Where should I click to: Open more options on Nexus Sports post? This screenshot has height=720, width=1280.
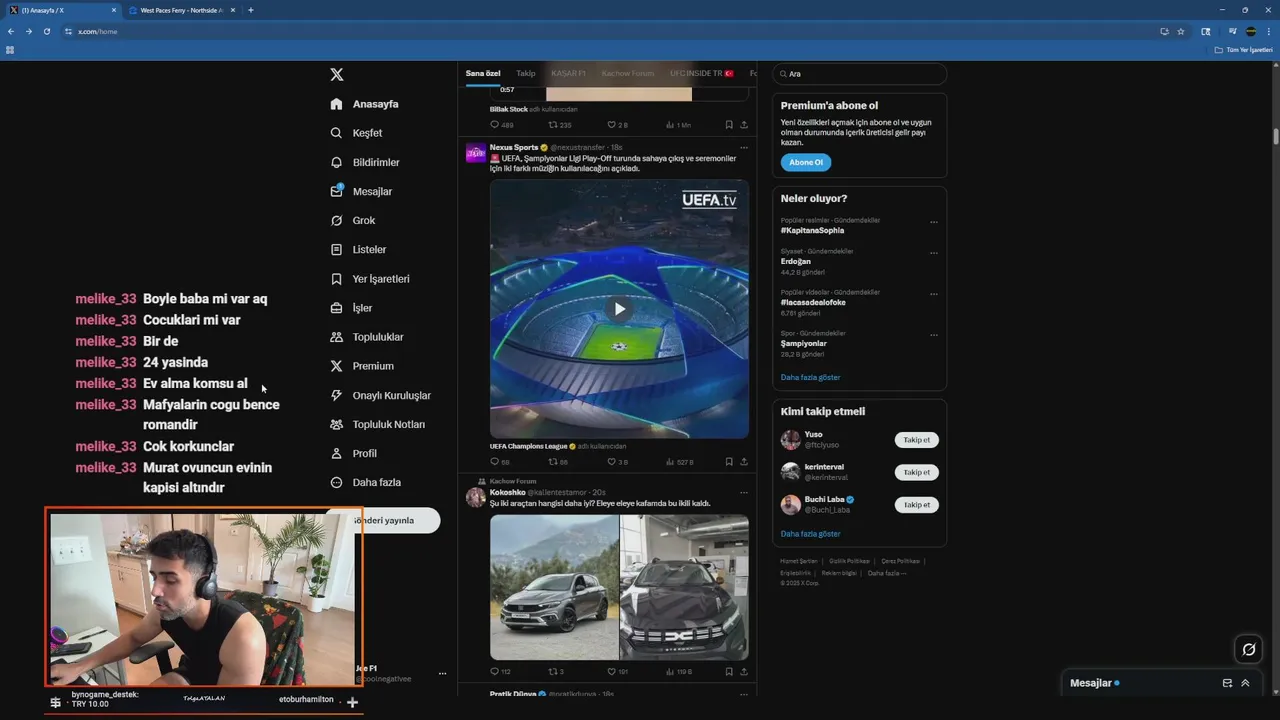(x=744, y=147)
